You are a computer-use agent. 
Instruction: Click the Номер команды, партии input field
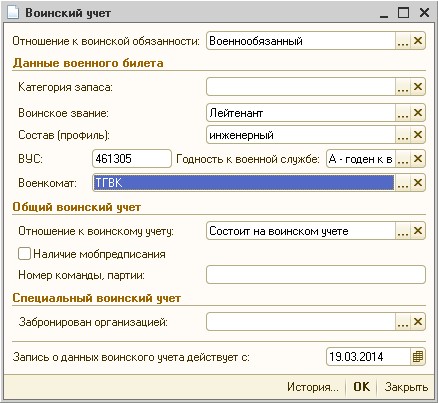click(x=316, y=275)
